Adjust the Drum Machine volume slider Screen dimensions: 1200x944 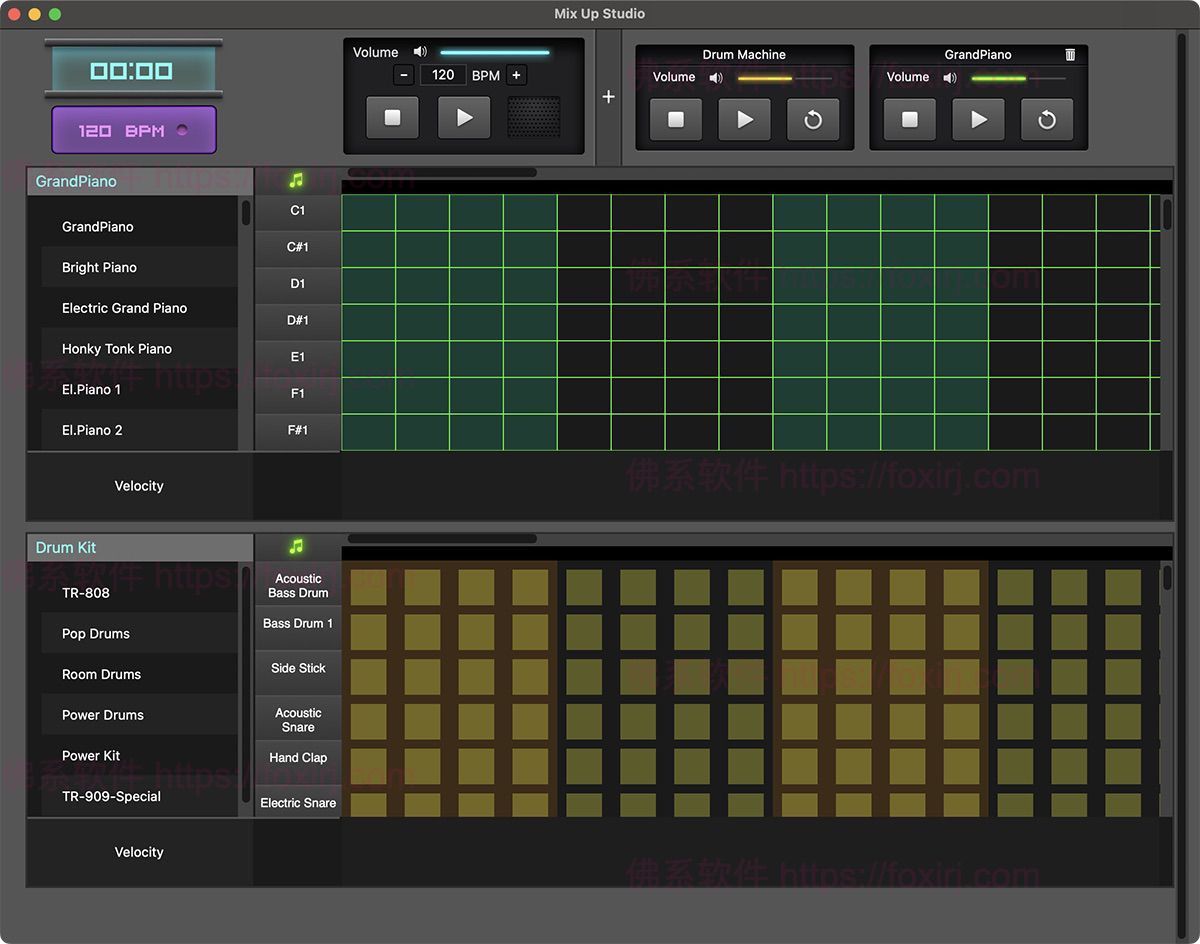[784, 78]
